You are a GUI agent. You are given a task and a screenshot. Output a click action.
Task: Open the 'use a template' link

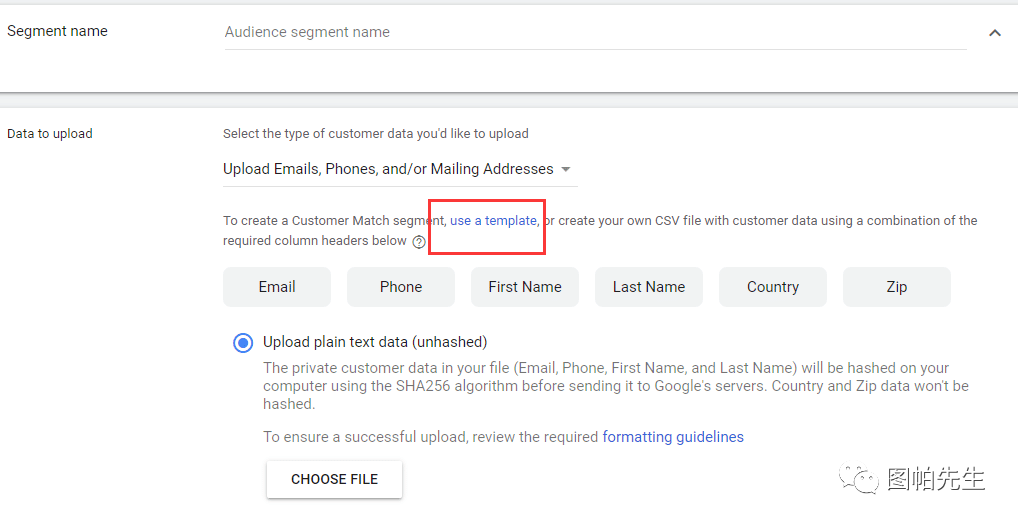click(493, 220)
